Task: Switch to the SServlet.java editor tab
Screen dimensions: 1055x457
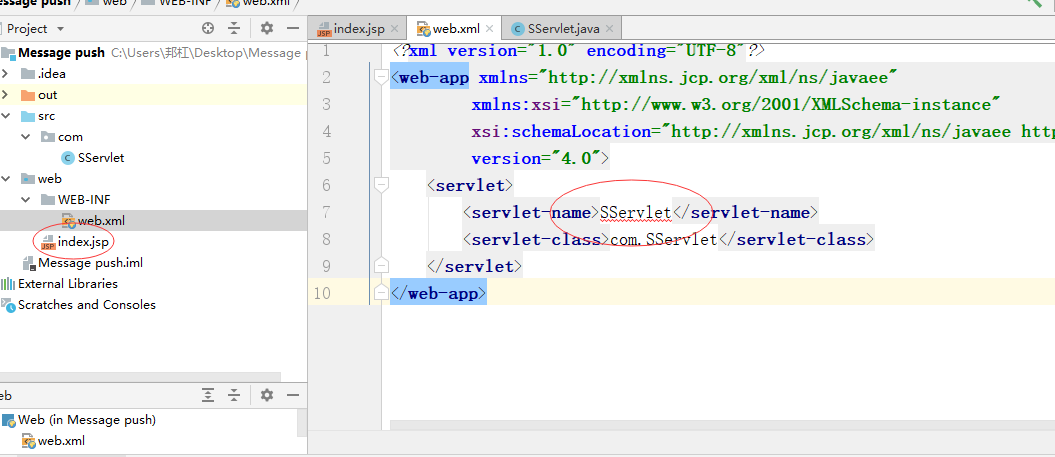Action: (x=564, y=29)
